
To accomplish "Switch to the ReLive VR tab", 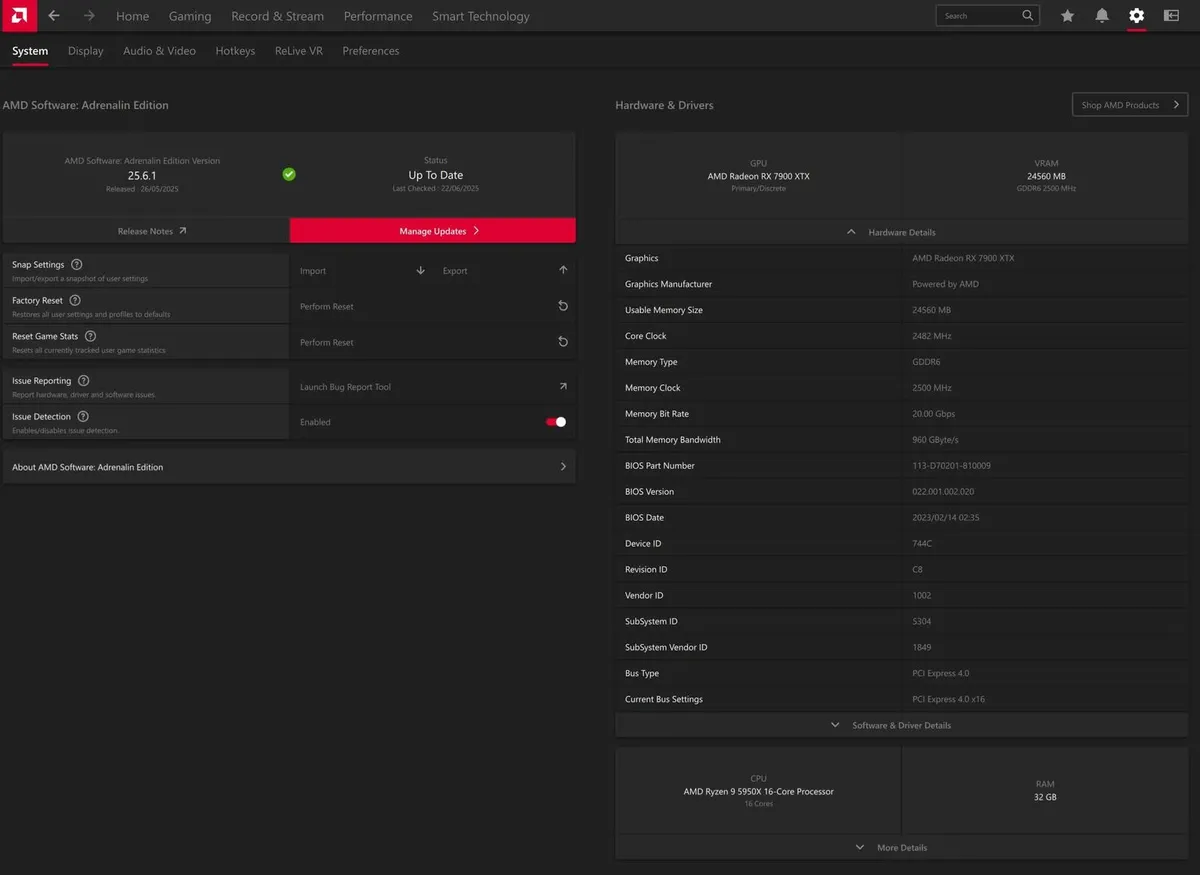I will [299, 51].
